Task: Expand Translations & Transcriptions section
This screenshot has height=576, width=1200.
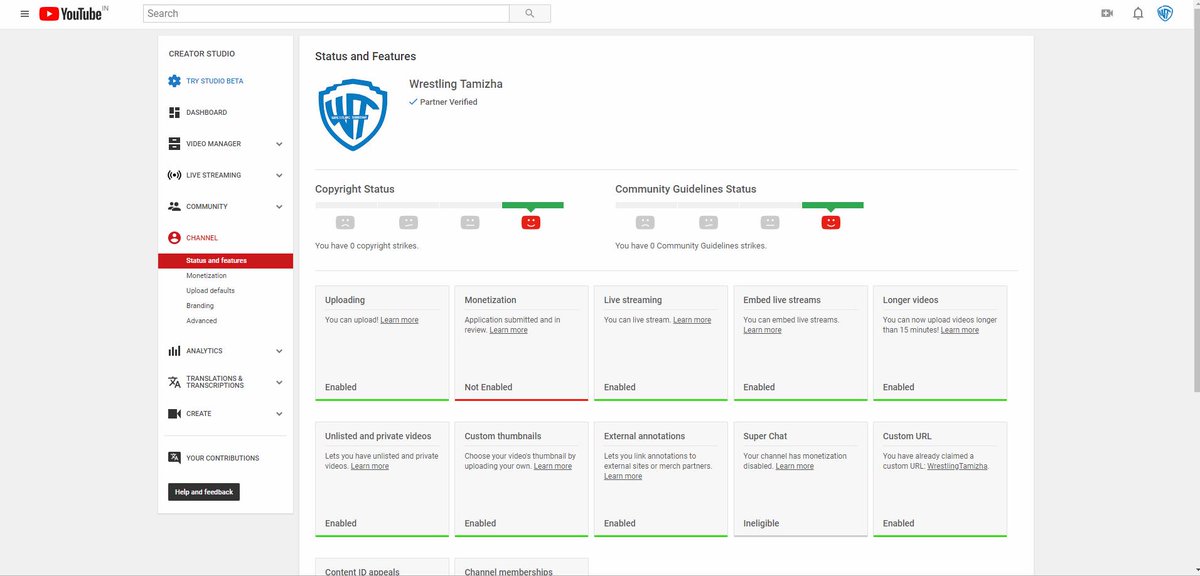Action: pyautogui.click(x=279, y=382)
